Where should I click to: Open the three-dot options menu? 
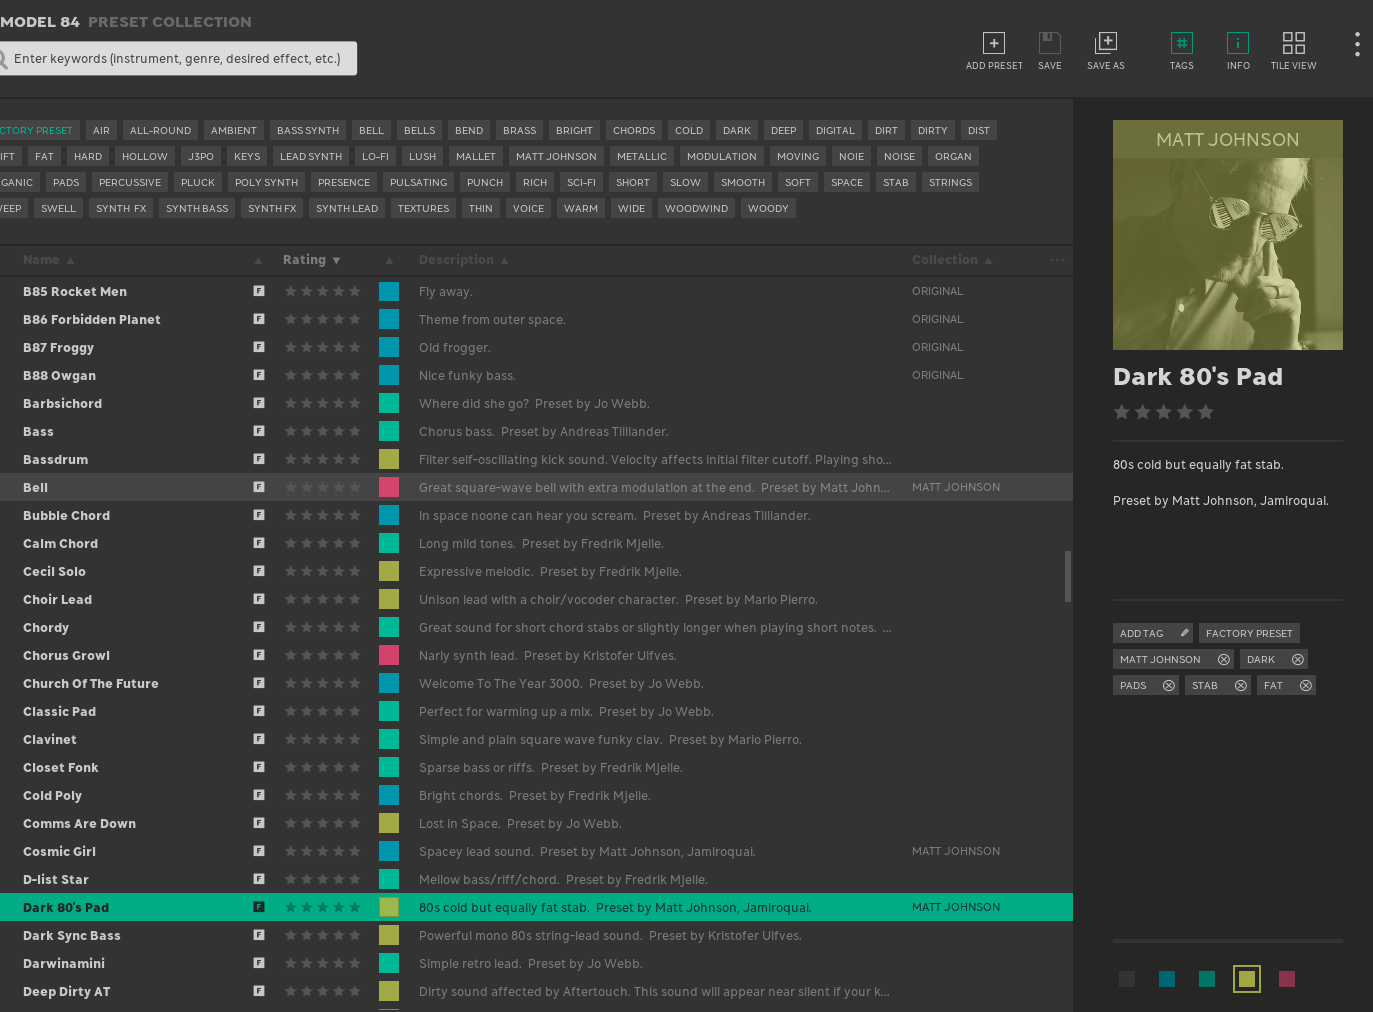[1357, 44]
